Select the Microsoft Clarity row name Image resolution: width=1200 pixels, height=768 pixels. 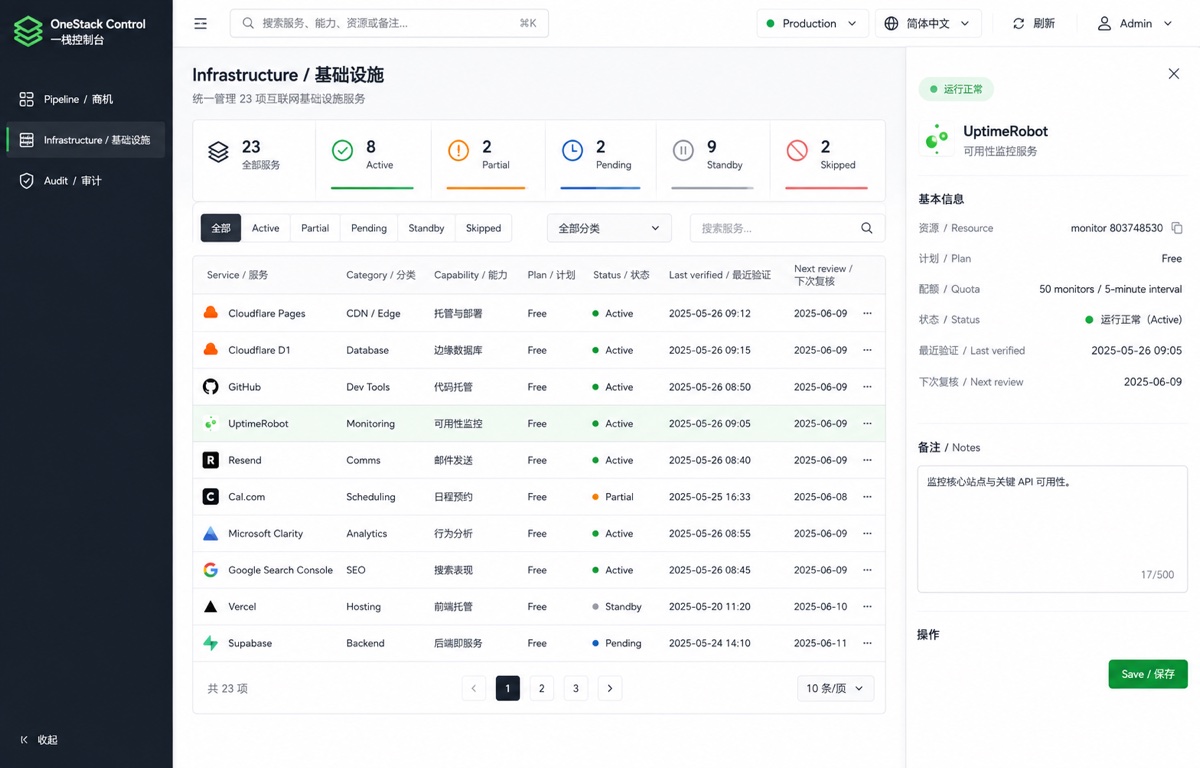(265, 533)
